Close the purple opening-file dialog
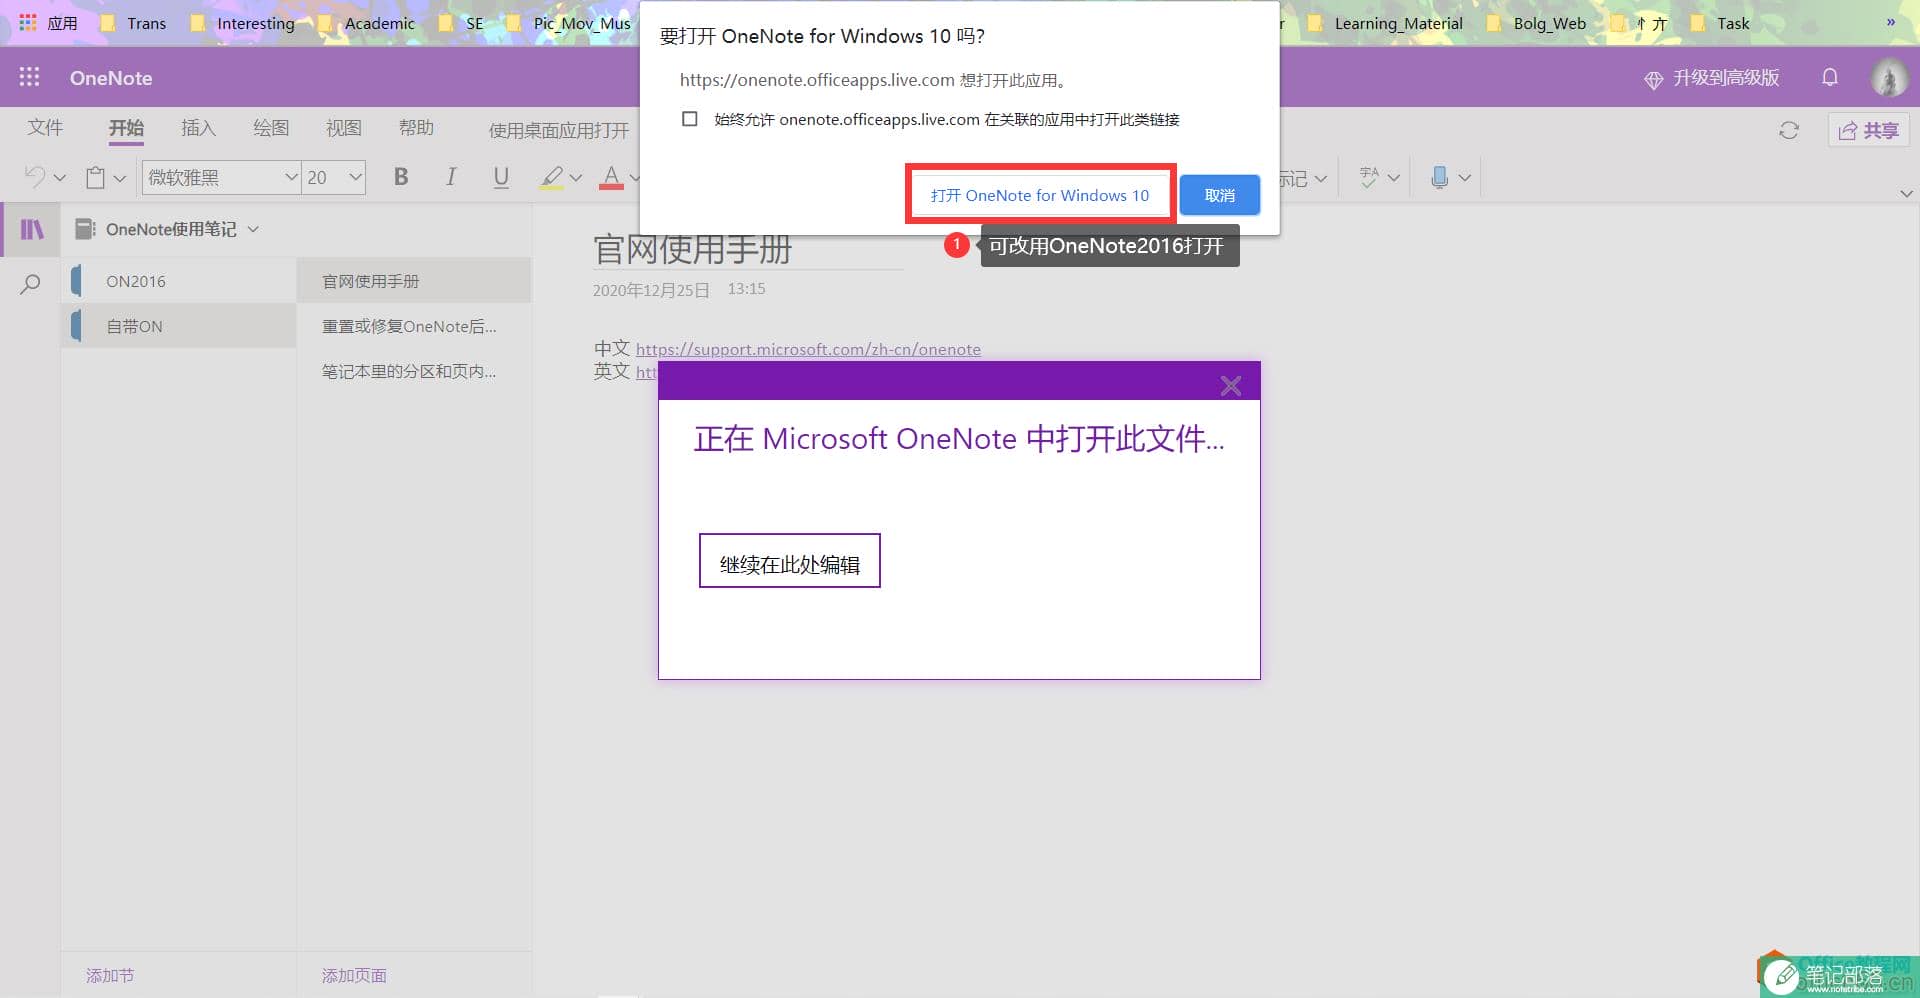This screenshot has width=1920, height=998. click(x=1231, y=386)
